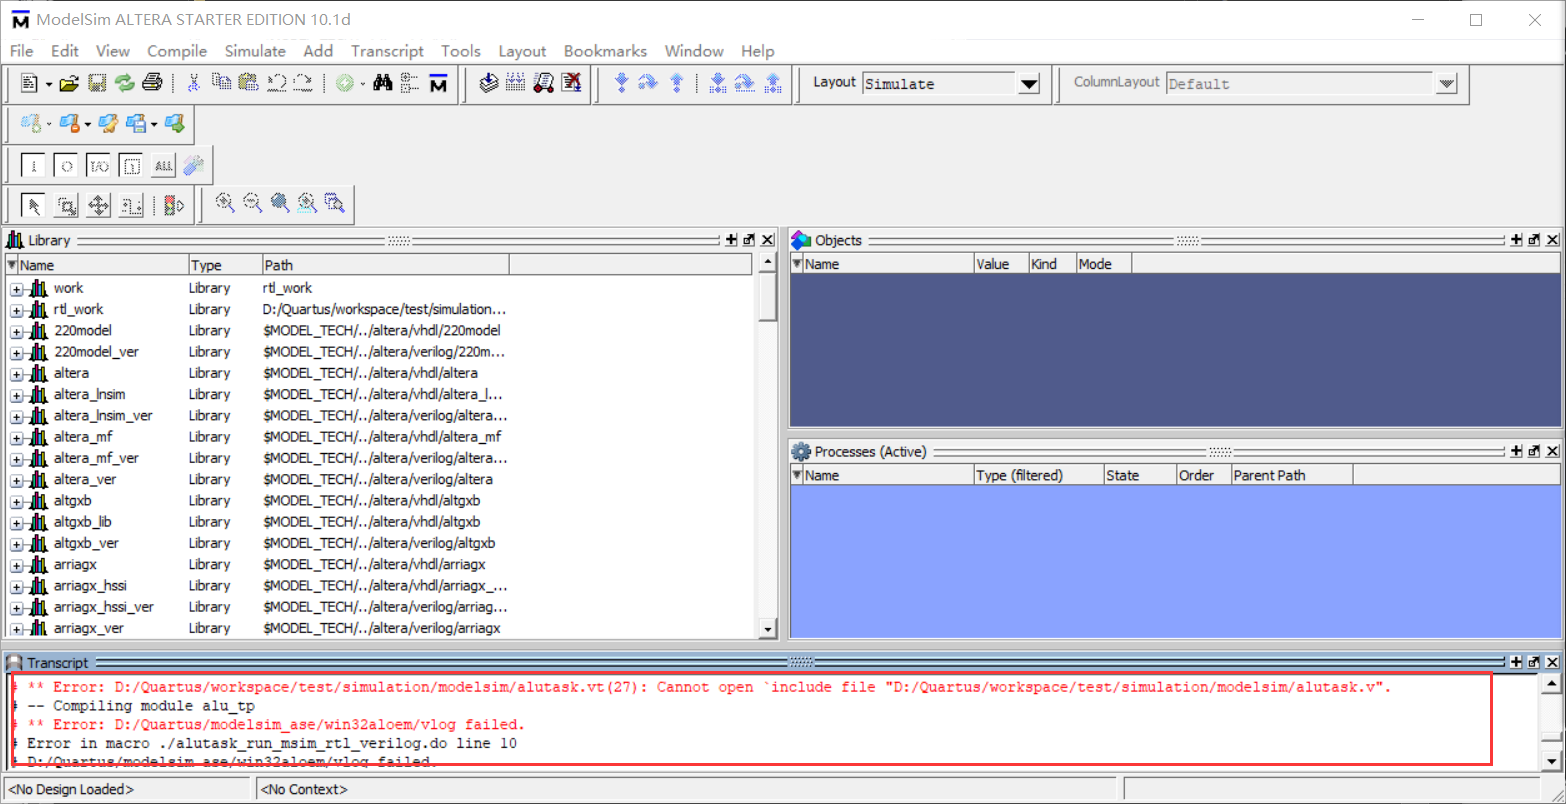Viewport: 1566px width, 804px height.
Task: Open the ColumnLayout dropdown showing Default
Action: [1447, 83]
